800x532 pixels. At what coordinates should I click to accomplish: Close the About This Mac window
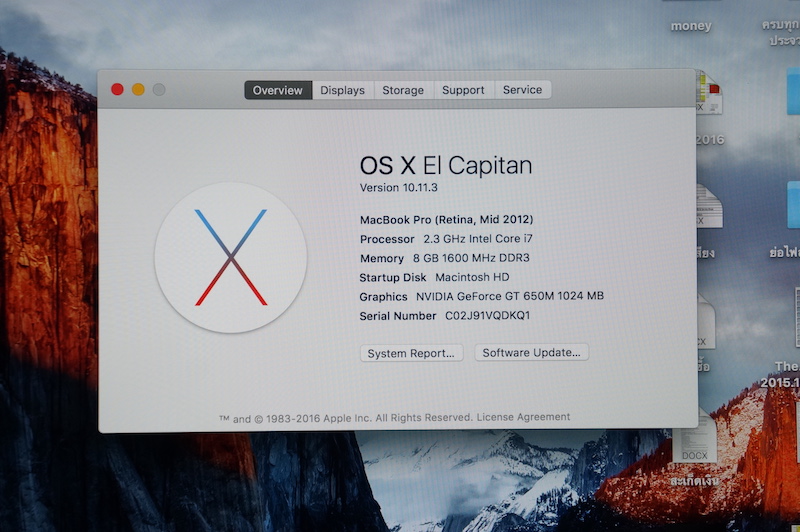[x=117, y=89]
